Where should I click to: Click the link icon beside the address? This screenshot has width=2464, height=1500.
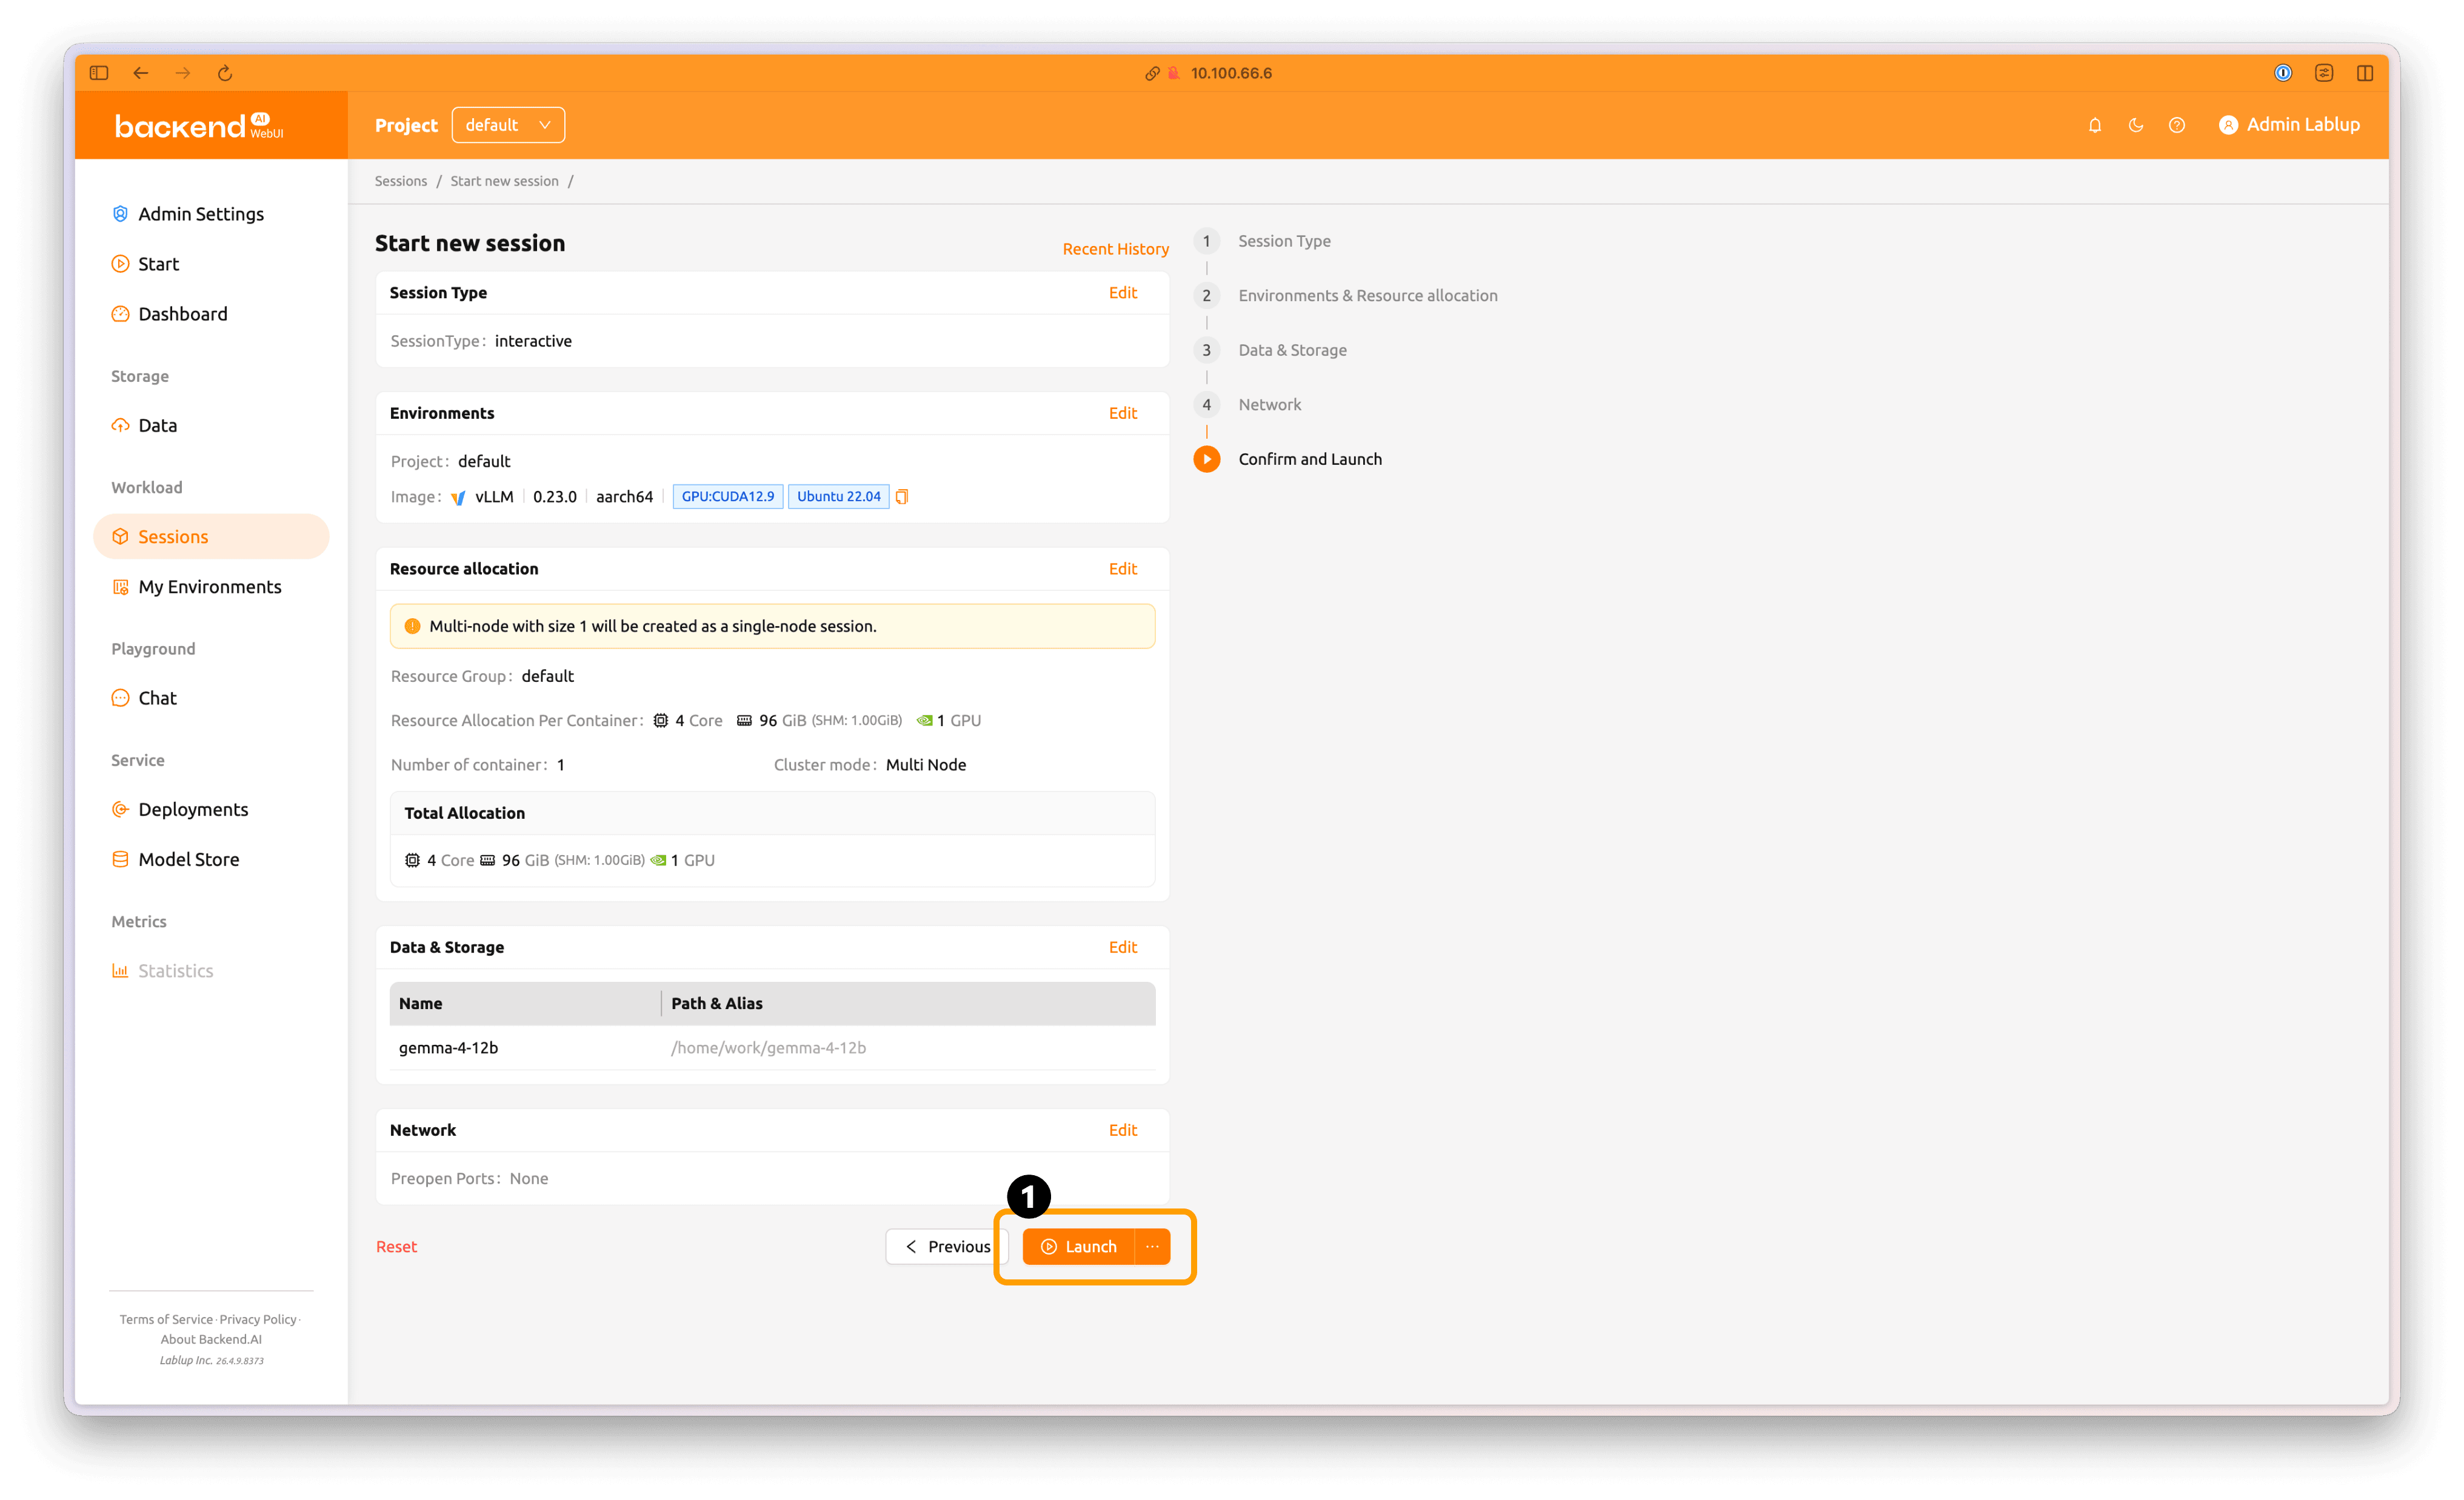(1152, 73)
